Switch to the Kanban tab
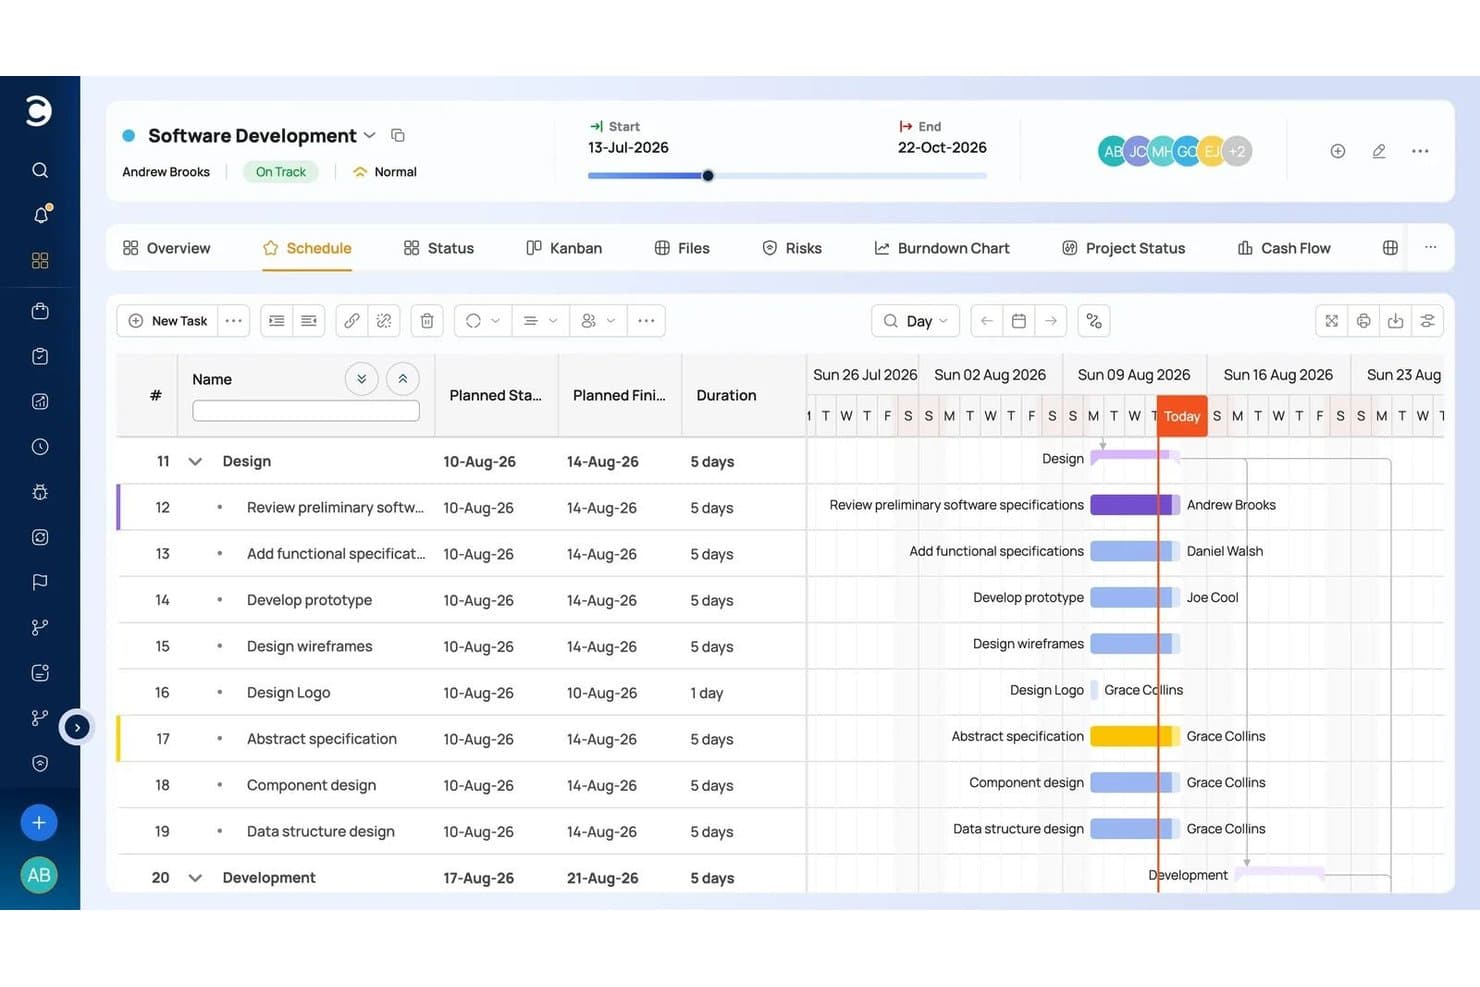The width and height of the screenshot is (1480, 987). coord(564,248)
